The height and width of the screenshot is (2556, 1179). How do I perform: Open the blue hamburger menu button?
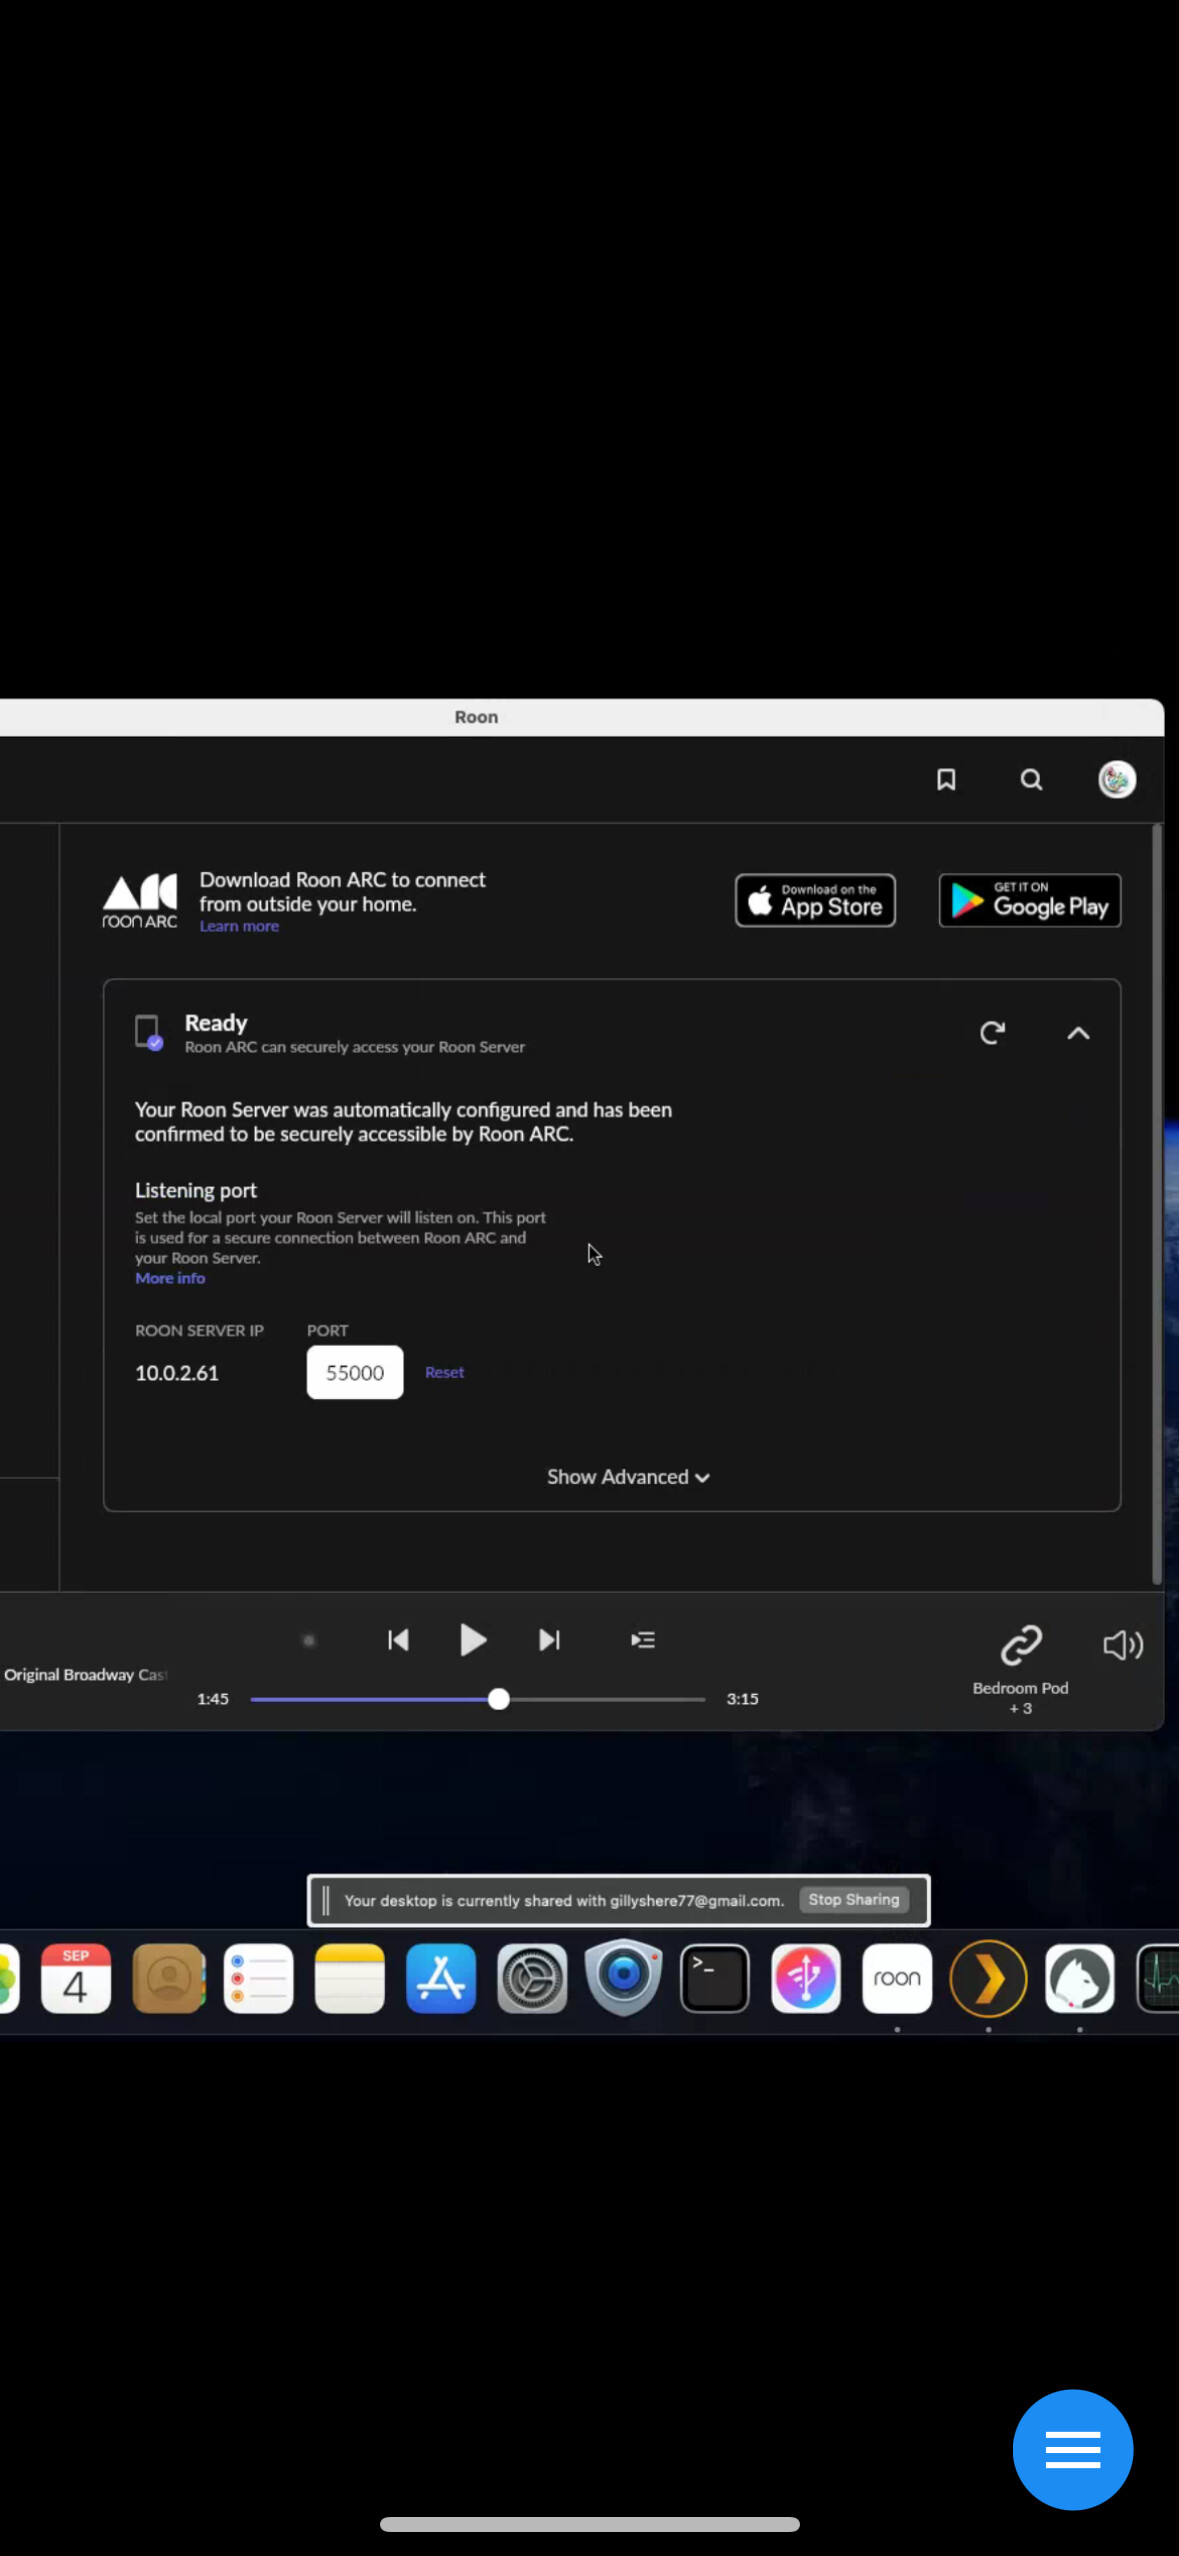coord(1073,2450)
